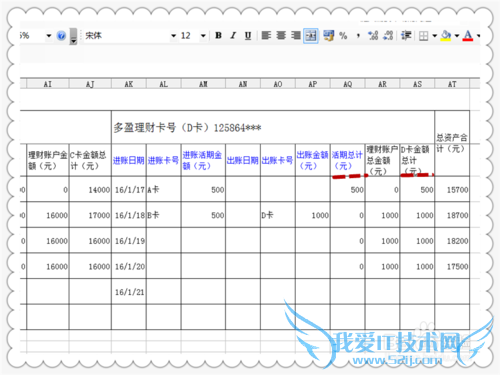Apply currency style format

coord(328,35)
